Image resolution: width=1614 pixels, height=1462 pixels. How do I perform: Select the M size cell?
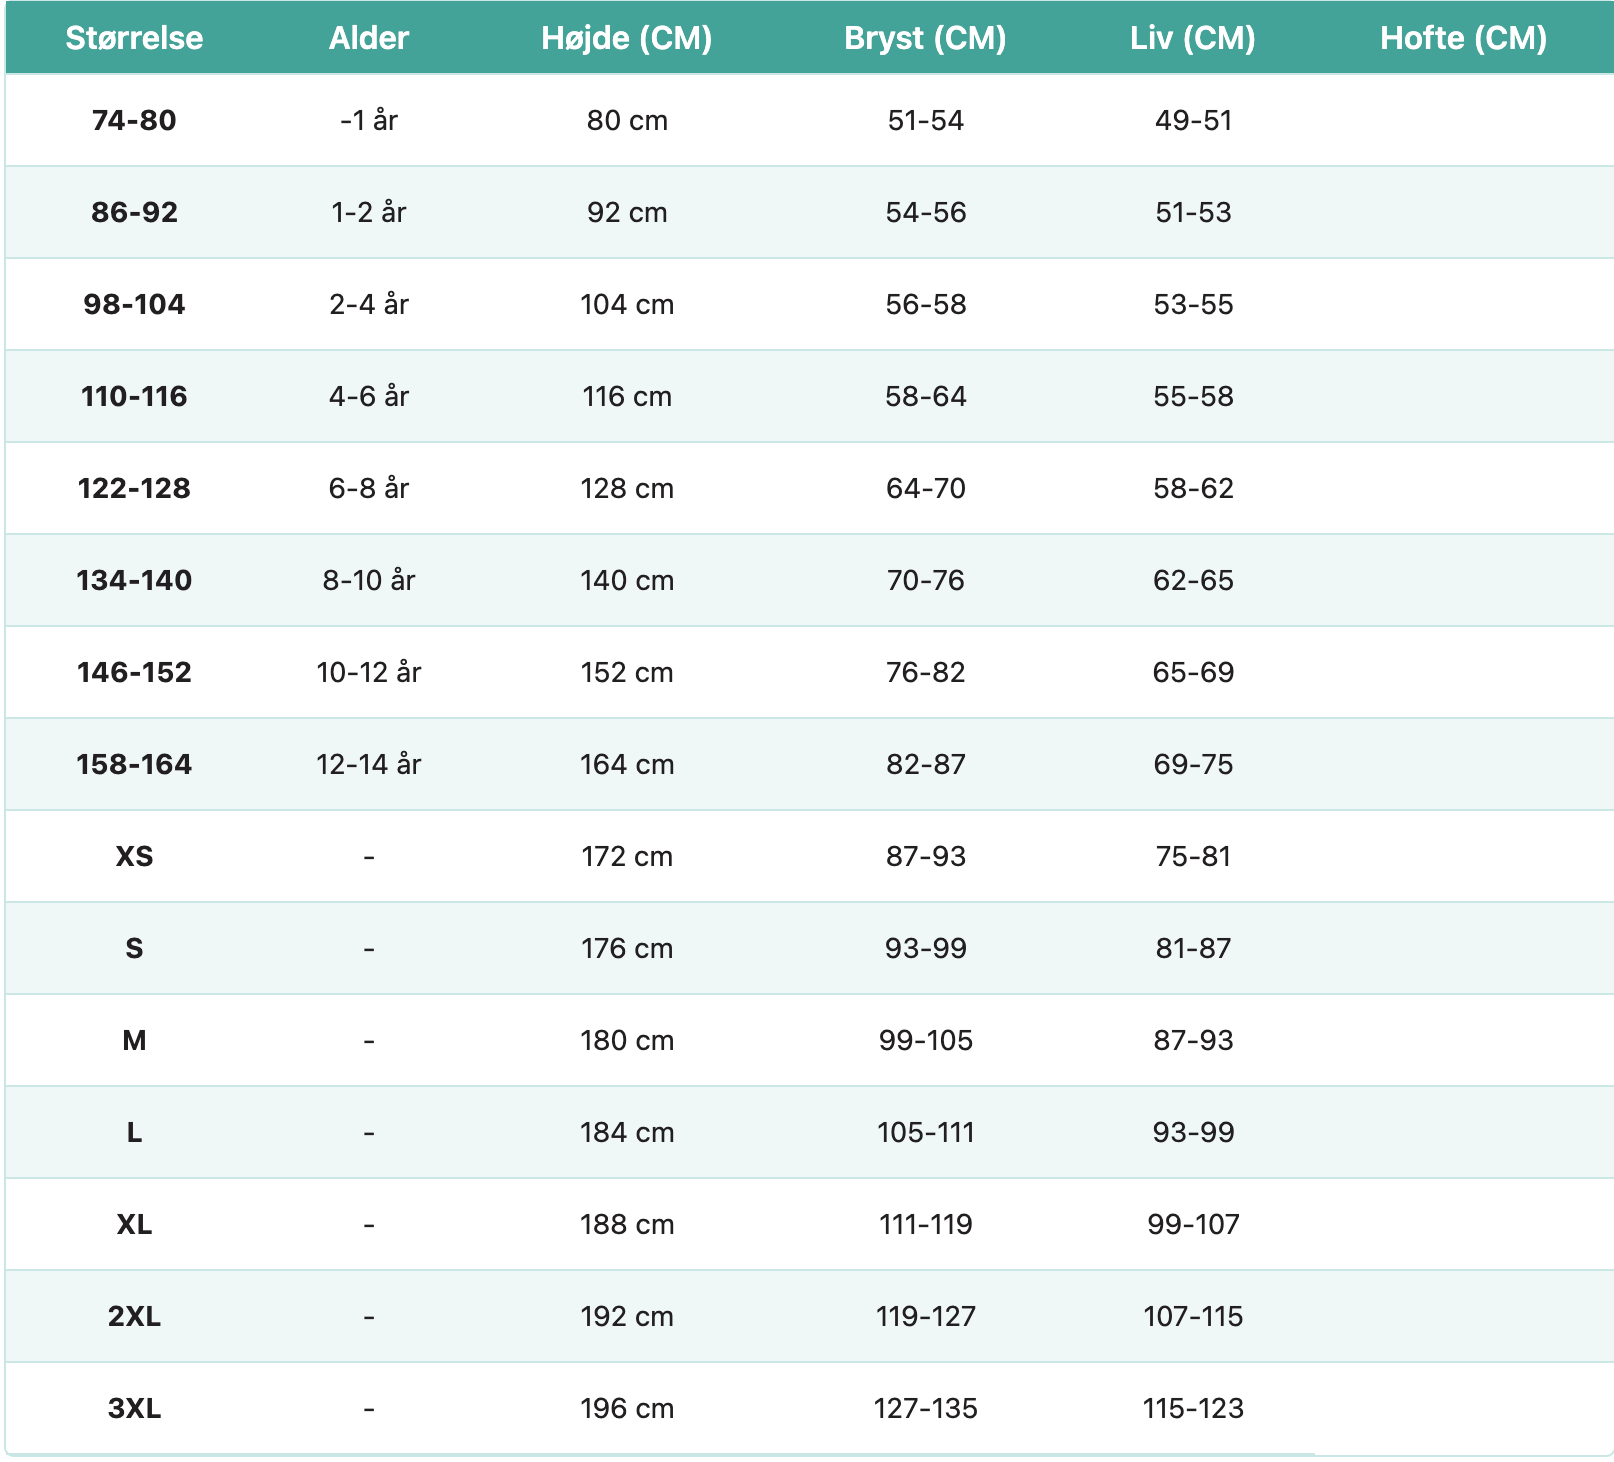(134, 1040)
